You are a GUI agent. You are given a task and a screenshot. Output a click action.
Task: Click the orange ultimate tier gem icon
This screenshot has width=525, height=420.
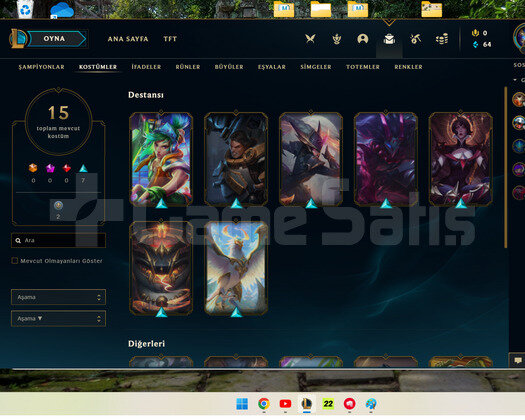33,168
